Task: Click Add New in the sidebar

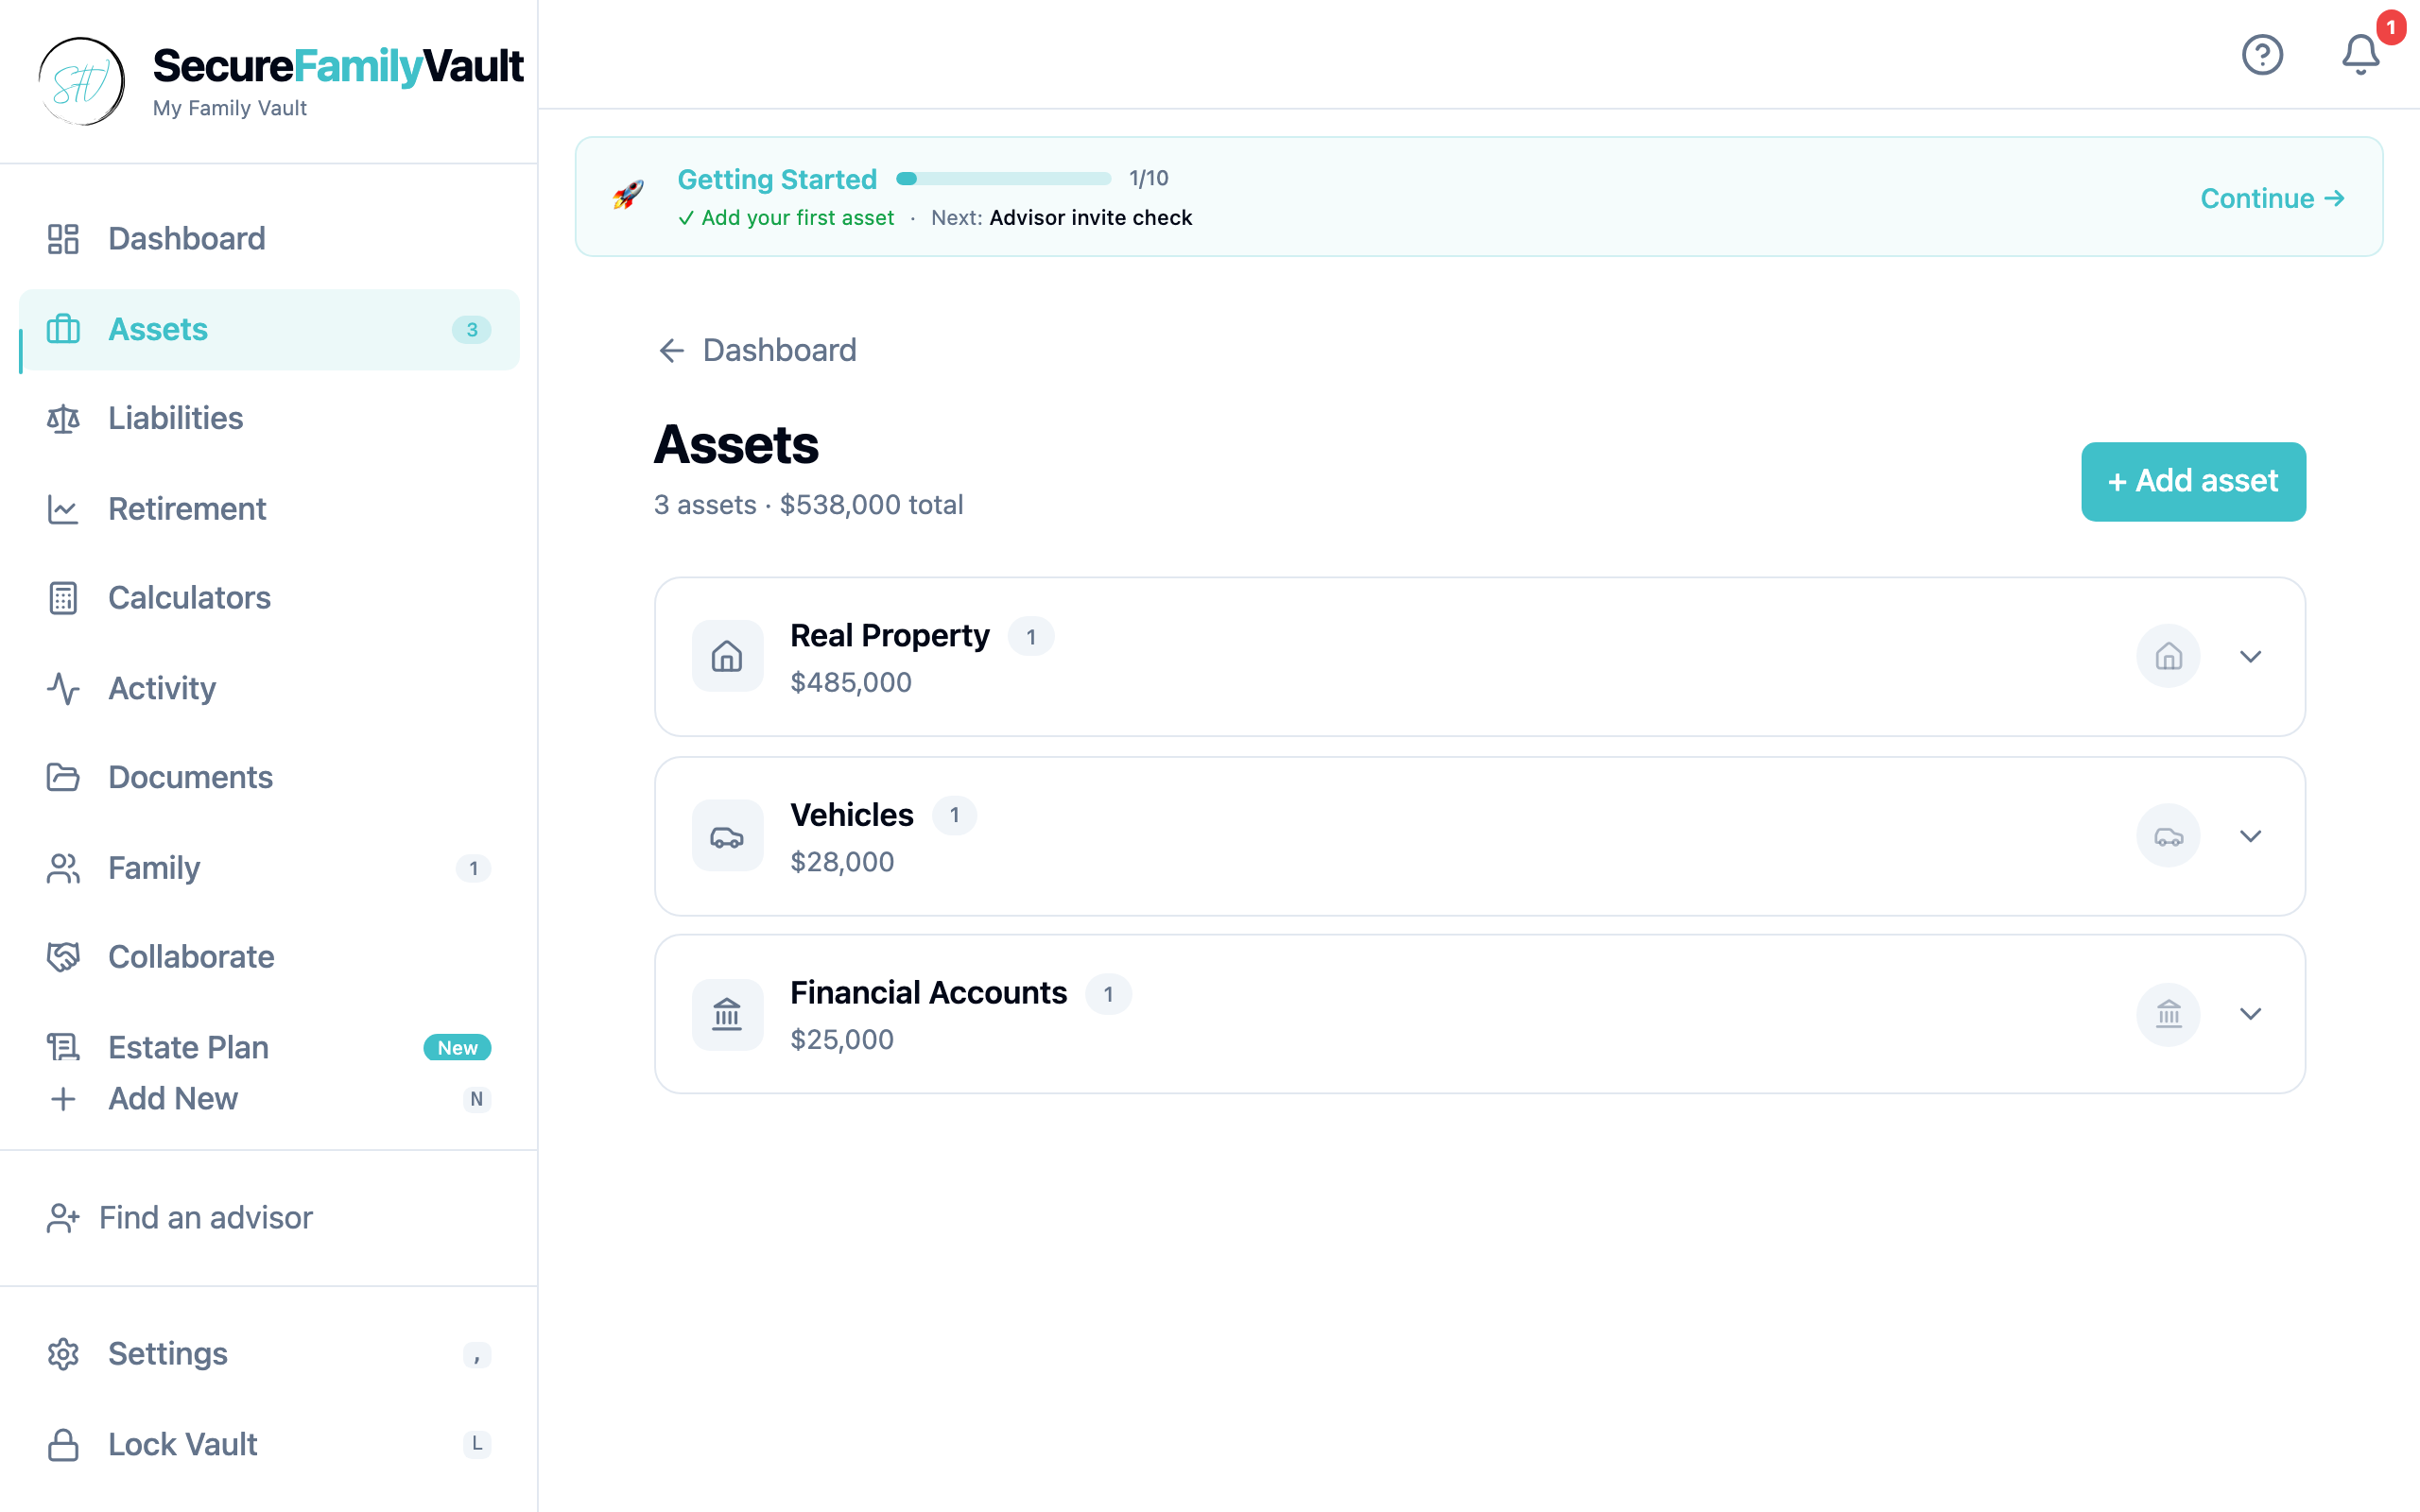Action: coord(269,1099)
